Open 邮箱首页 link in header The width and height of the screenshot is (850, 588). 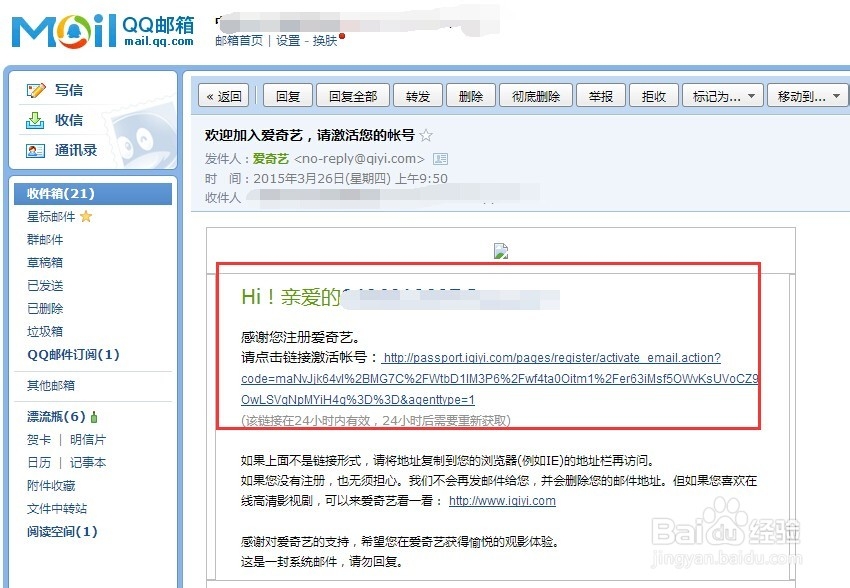pyautogui.click(x=239, y=41)
